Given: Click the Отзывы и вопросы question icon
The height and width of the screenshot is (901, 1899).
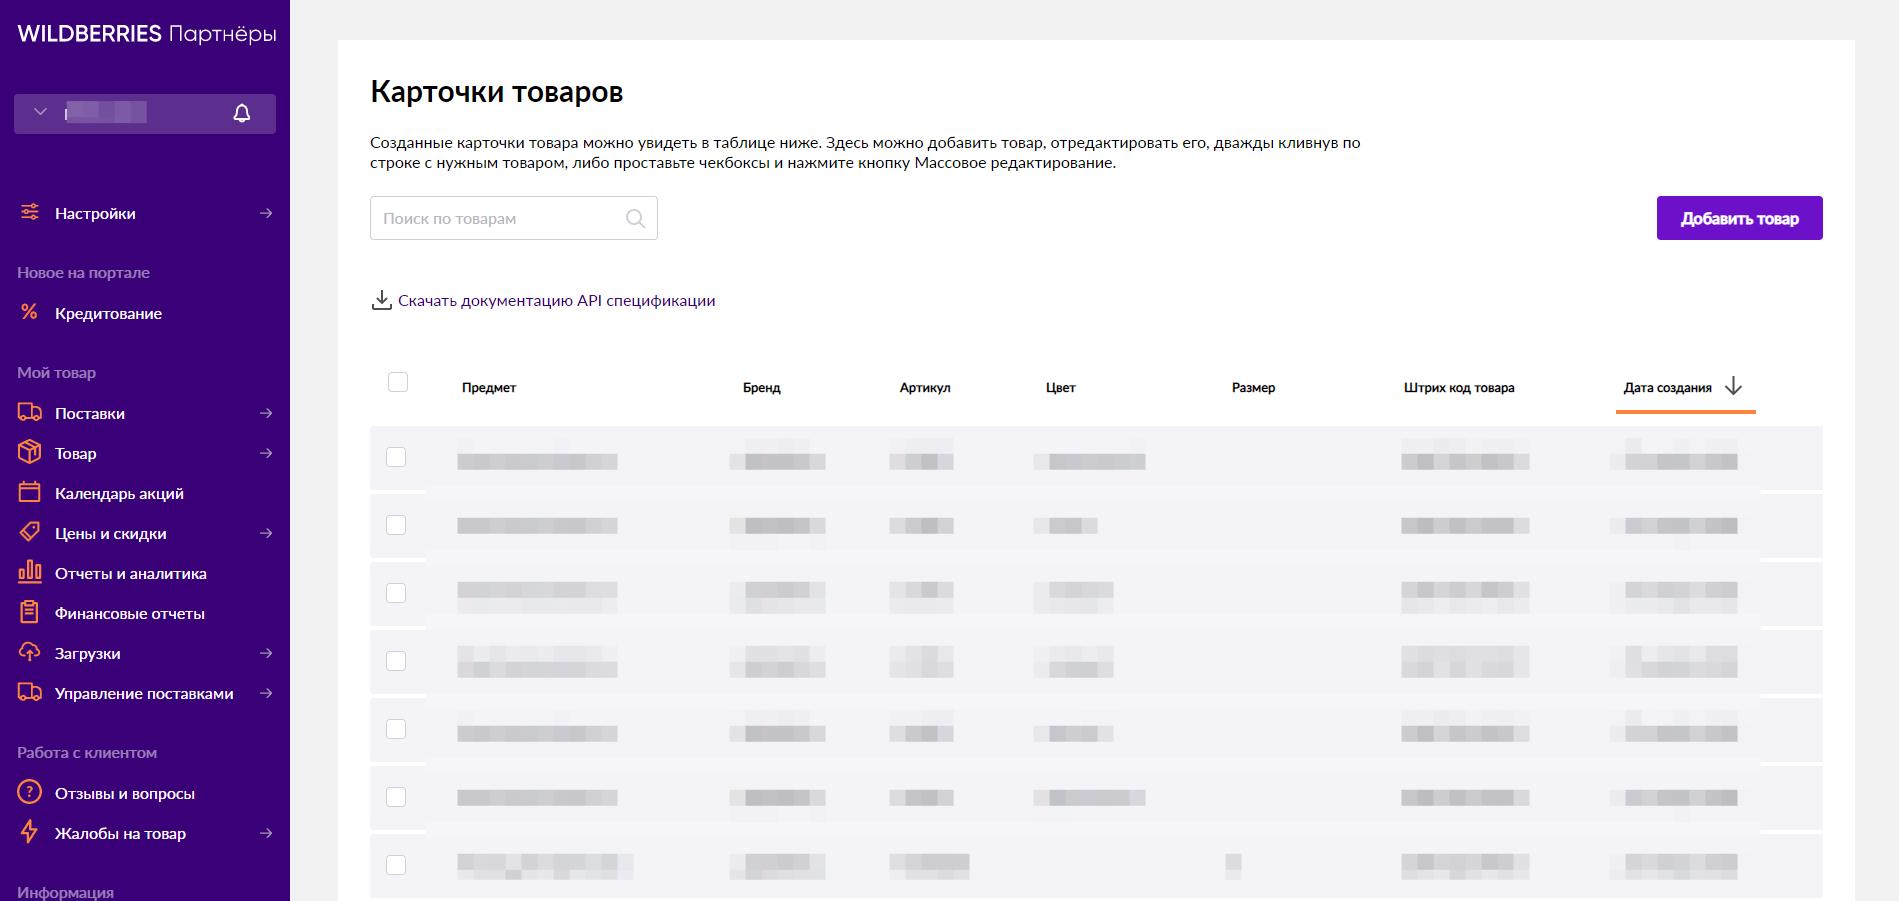Looking at the screenshot, I should pos(30,792).
